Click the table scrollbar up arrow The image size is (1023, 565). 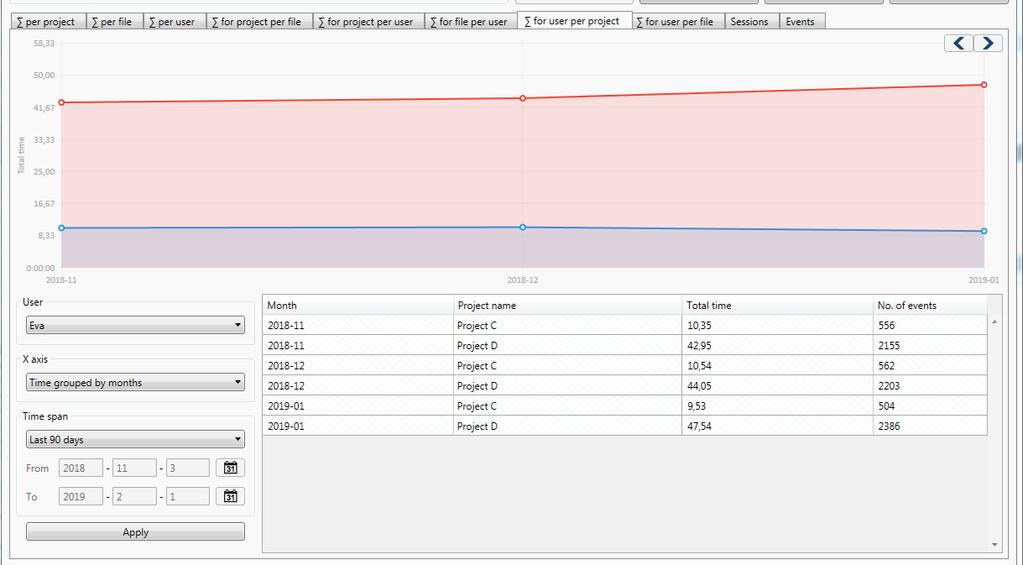click(994, 322)
